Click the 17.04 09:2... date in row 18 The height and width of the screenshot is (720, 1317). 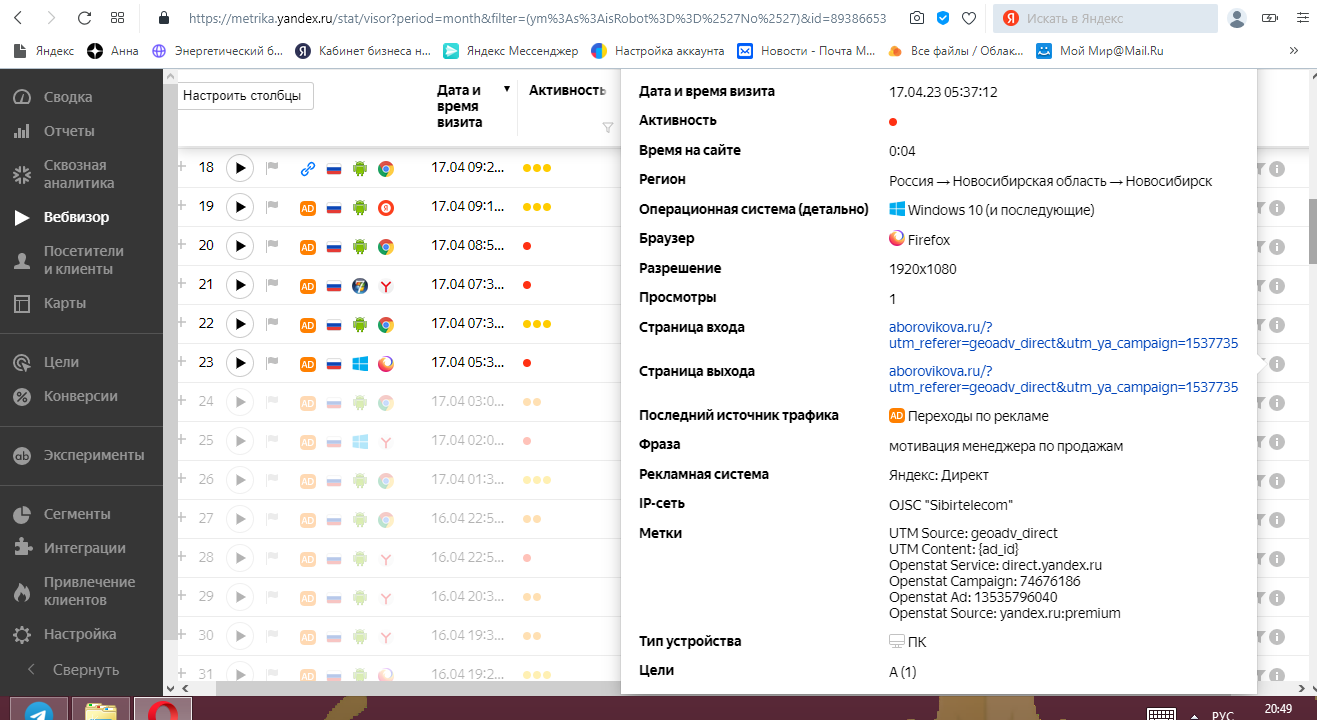point(468,168)
